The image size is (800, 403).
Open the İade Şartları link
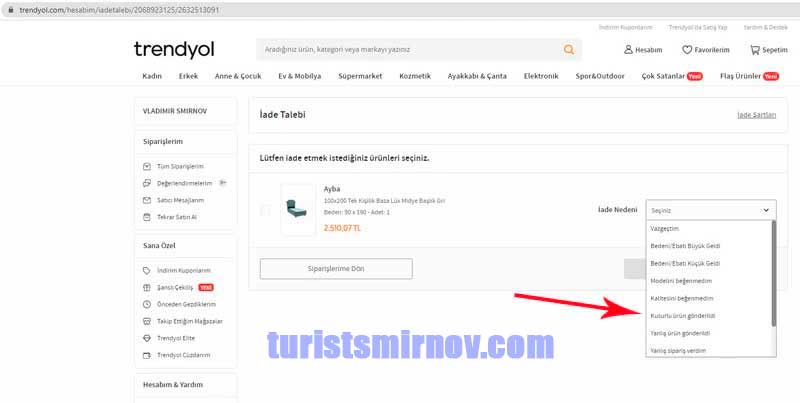point(756,115)
